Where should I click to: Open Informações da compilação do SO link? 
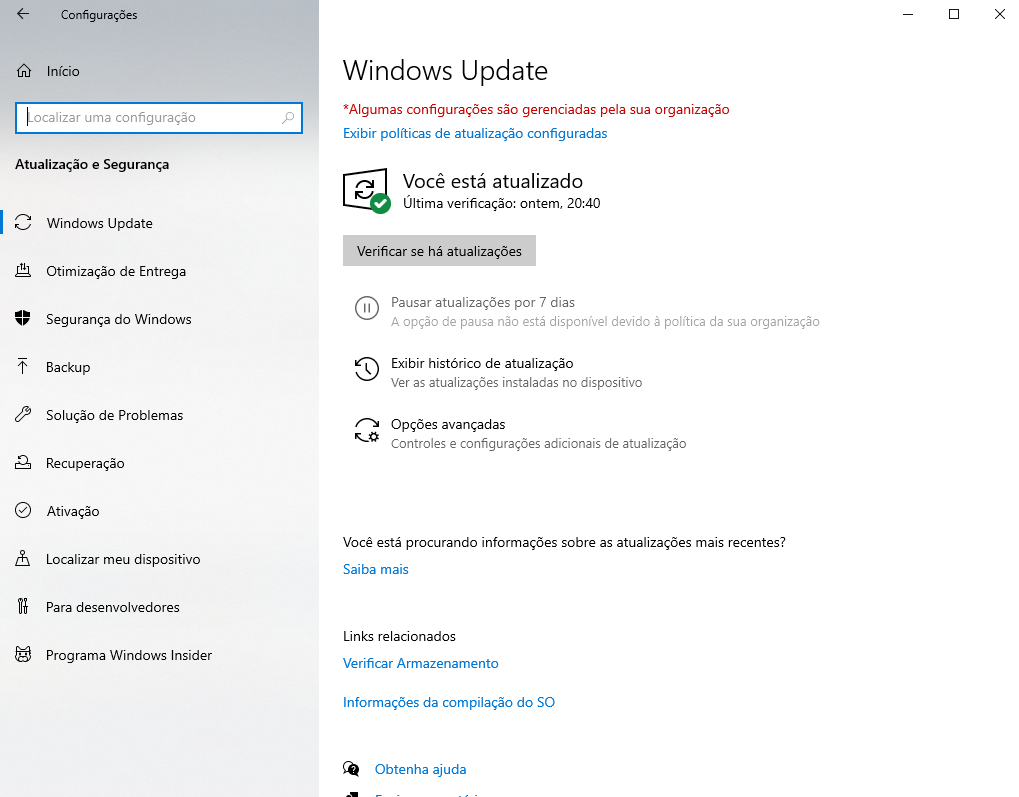pyautogui.click(x=449, y=703)
